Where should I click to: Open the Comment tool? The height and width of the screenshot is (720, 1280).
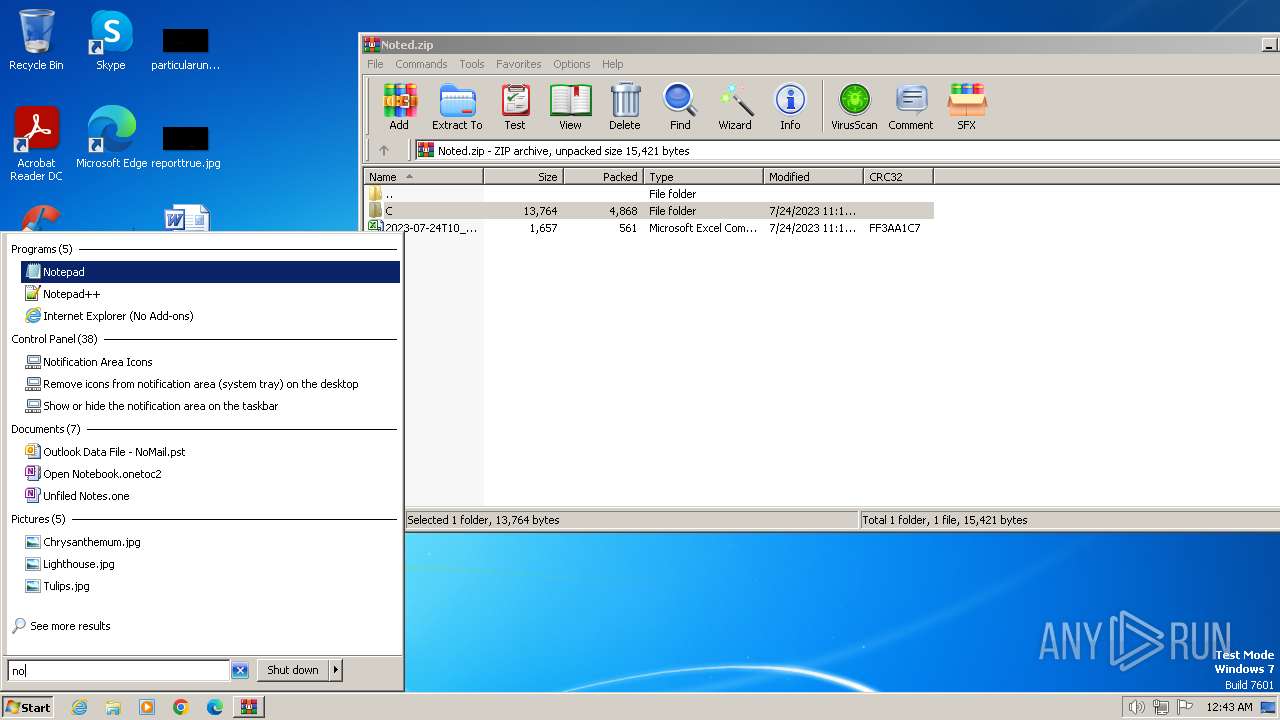coord(911,107)
